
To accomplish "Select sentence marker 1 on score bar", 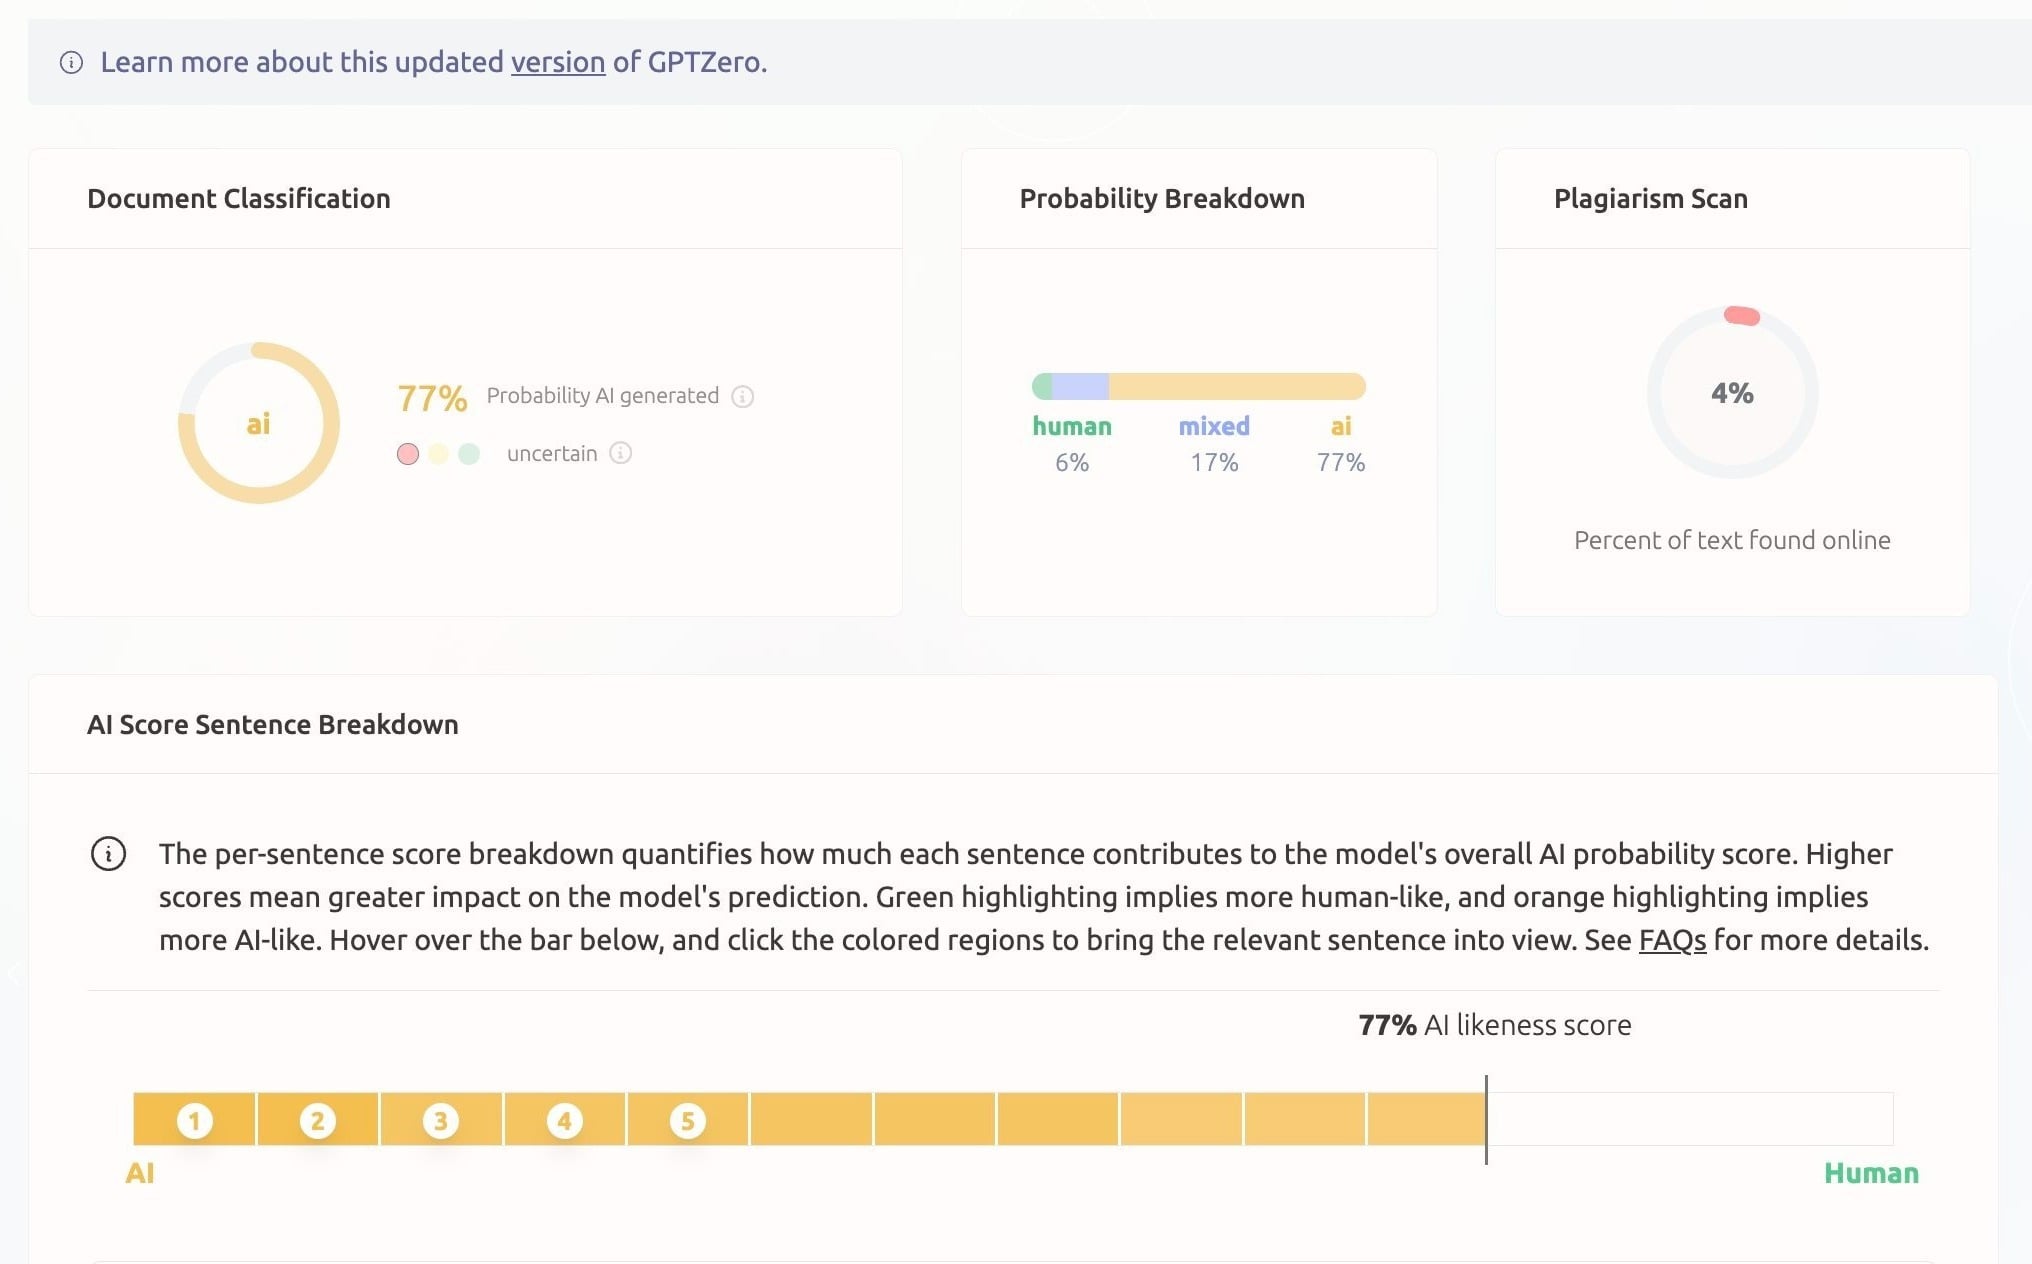I will [194, 1120].
